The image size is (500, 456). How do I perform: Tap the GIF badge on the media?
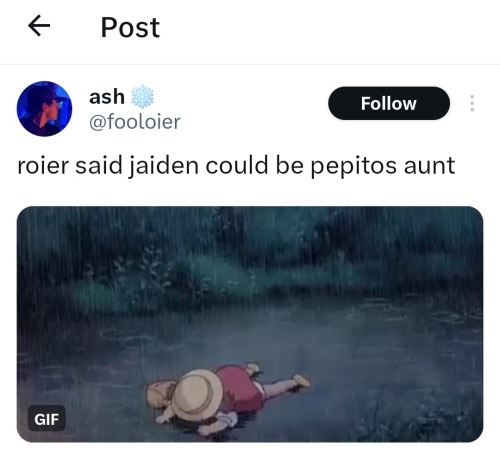click(x=47, y=419)
